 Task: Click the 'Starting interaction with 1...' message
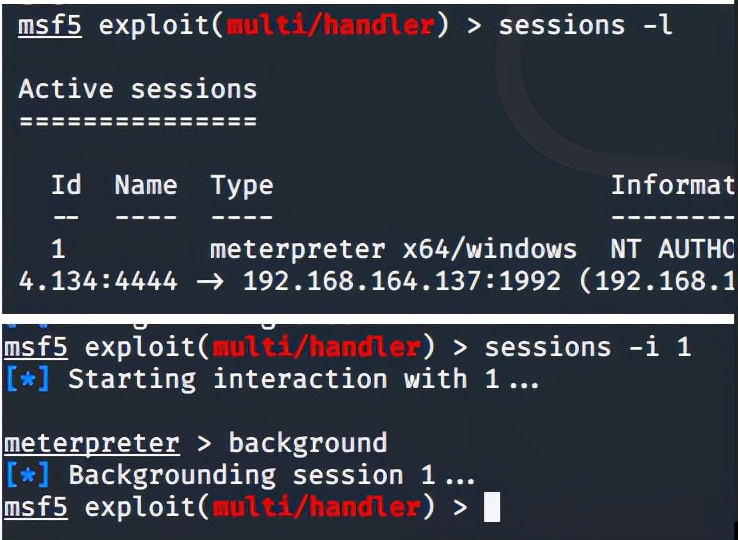tap(303, 379)
